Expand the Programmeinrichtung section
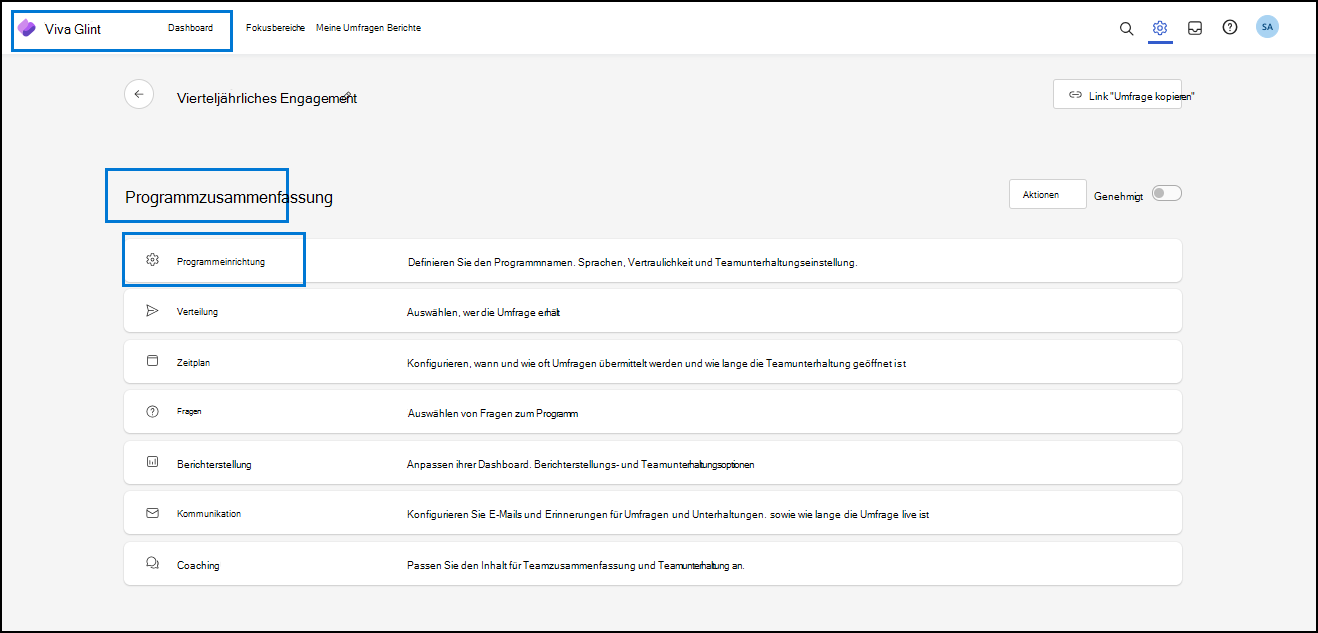Viewport: 1318px width, 633px height. pyautogui.click(x=213, y=258)
